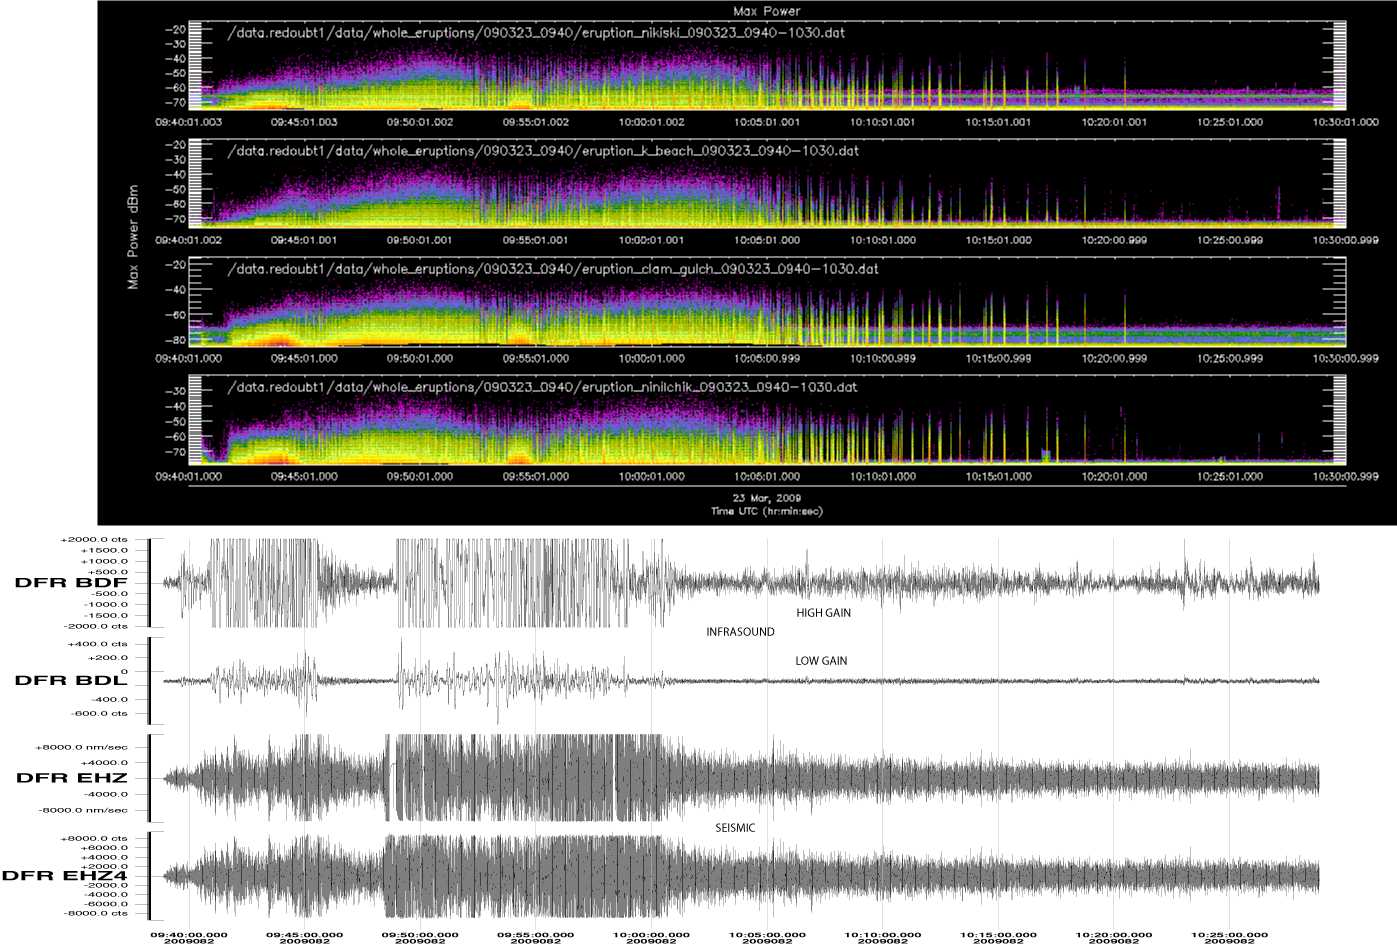Click the 'DFR EHZ4' channel label
Screen dimensions: 1397x946
coord(64,875)
